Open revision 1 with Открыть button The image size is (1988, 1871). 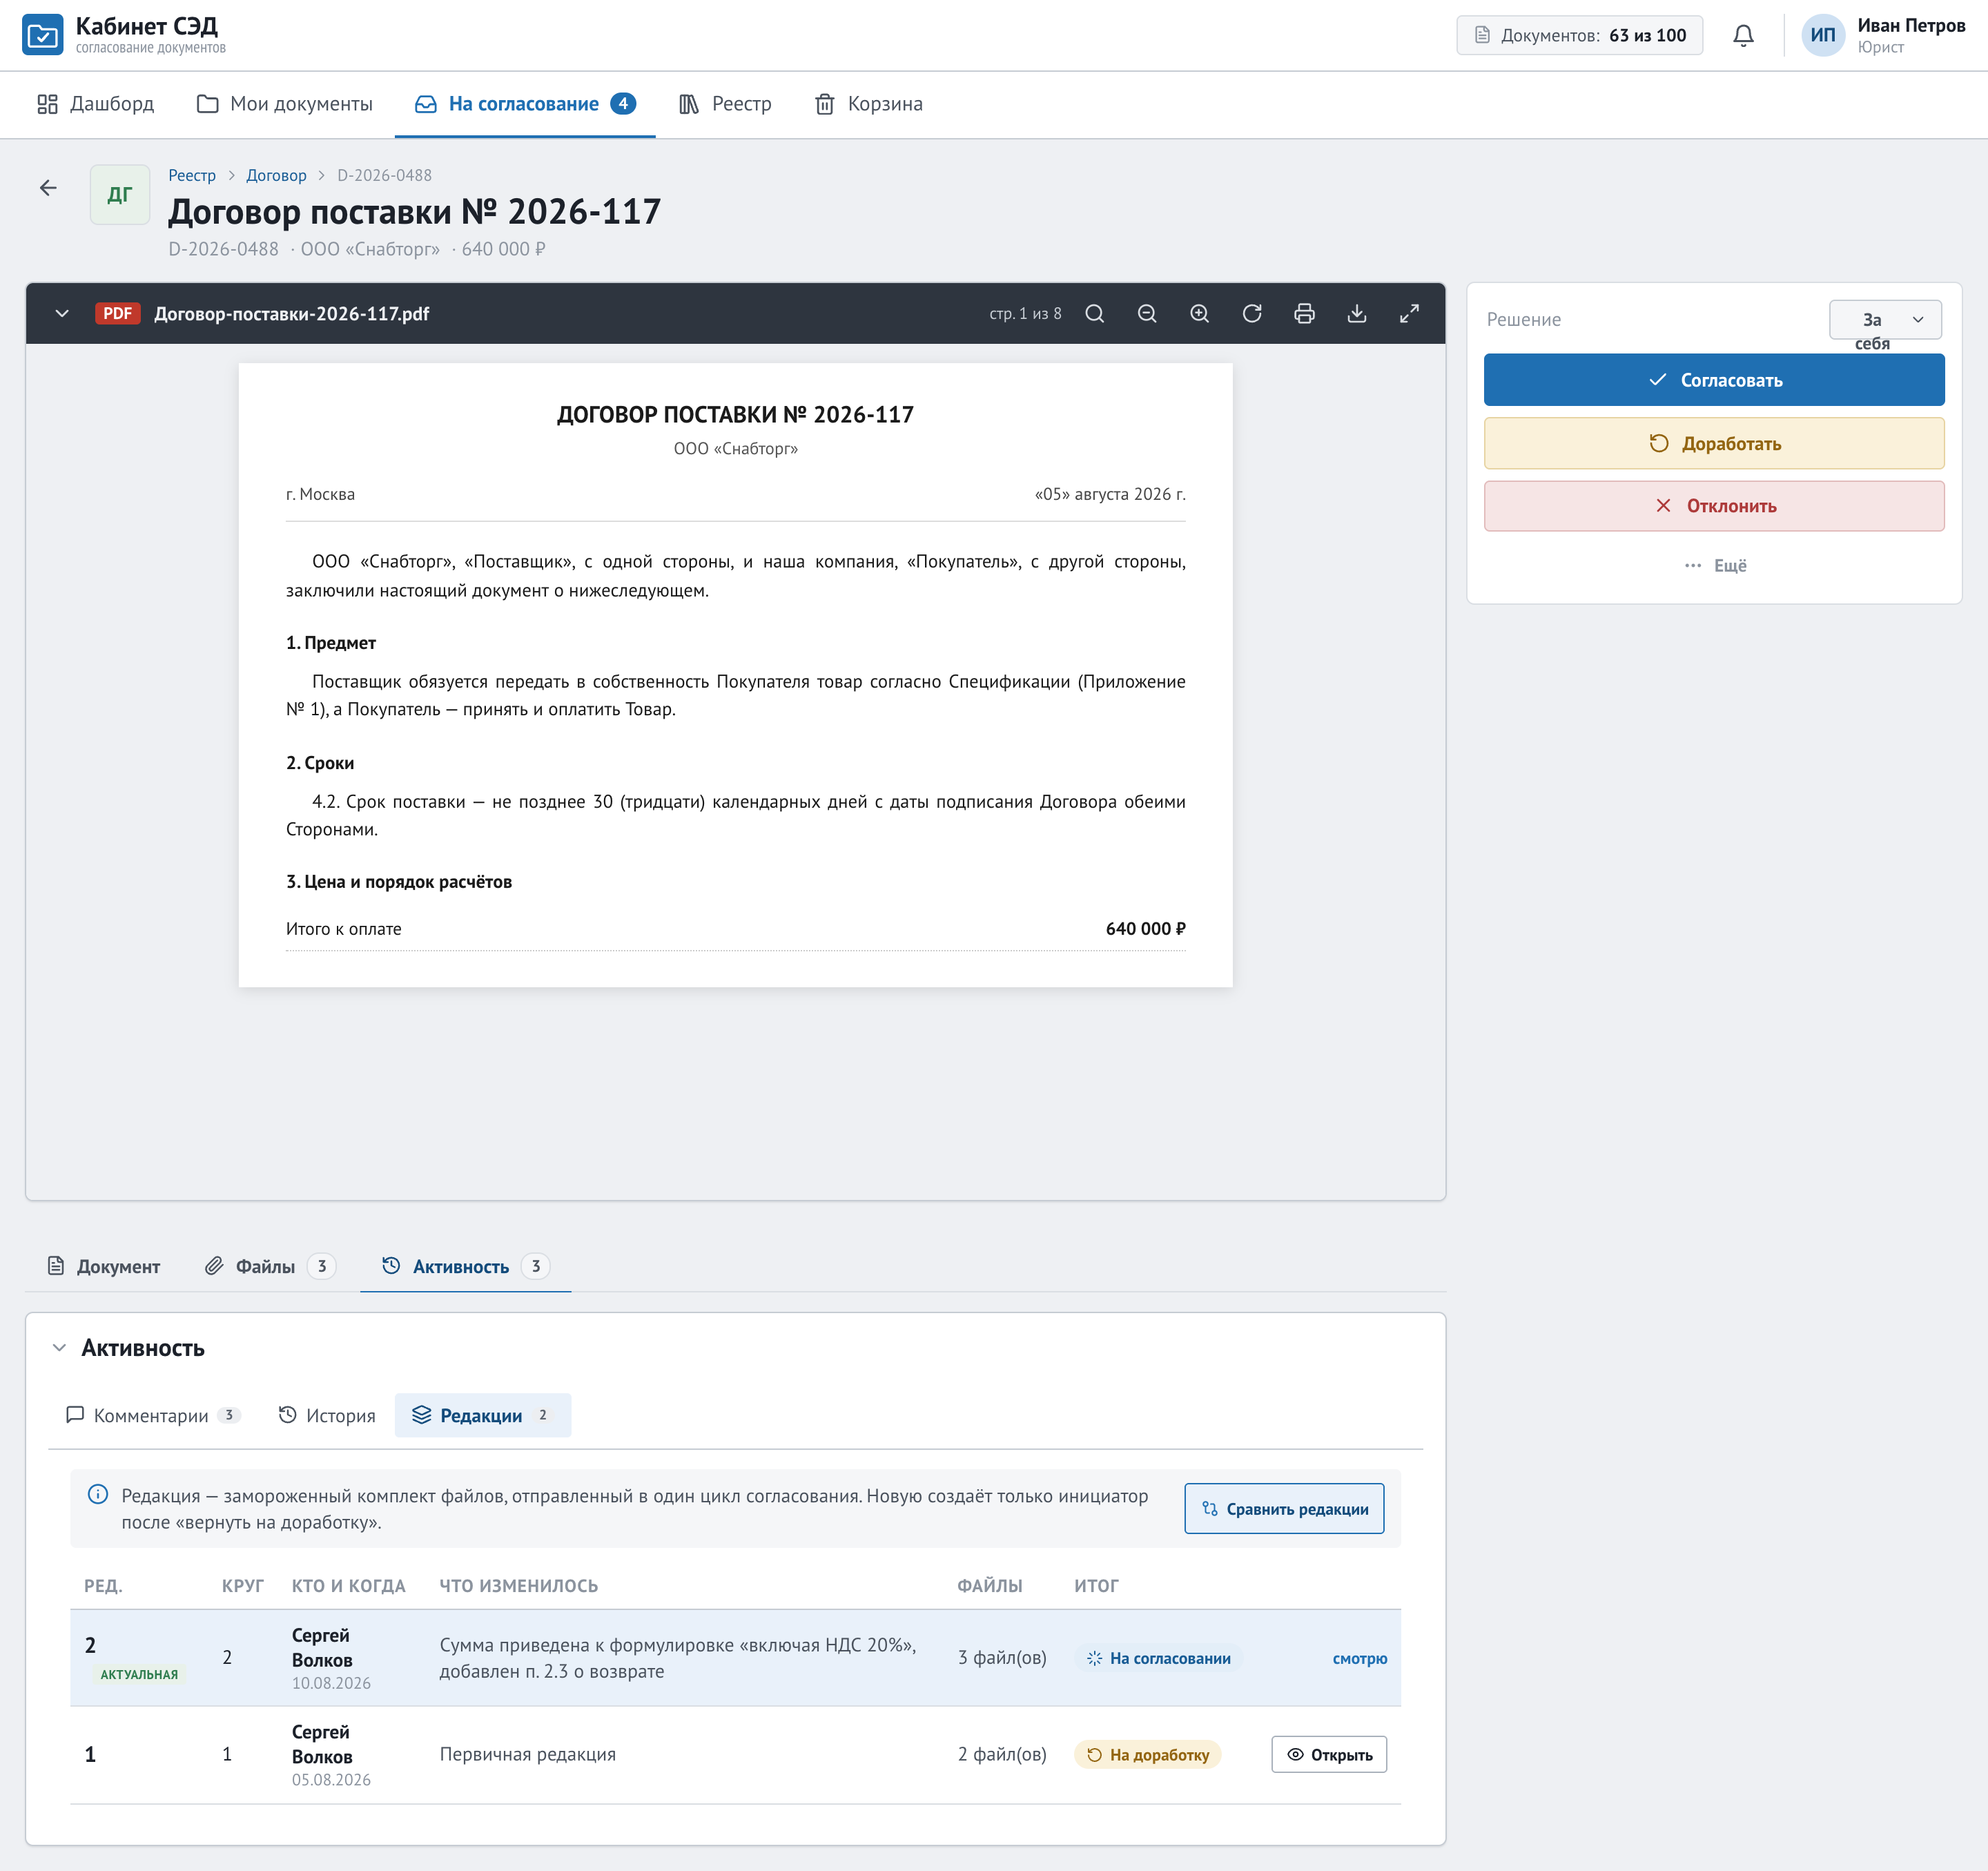tap(1329, 1755)
